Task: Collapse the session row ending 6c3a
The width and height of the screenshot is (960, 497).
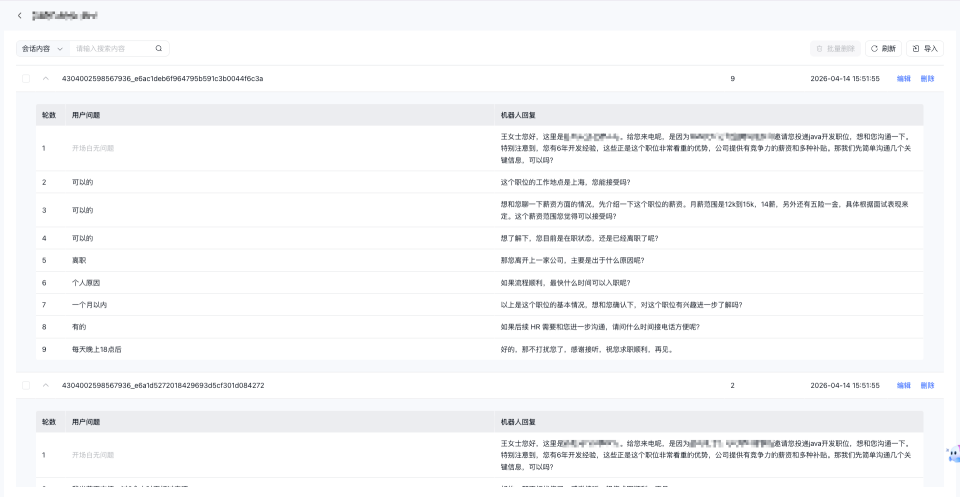Action: tap(45, 78)
